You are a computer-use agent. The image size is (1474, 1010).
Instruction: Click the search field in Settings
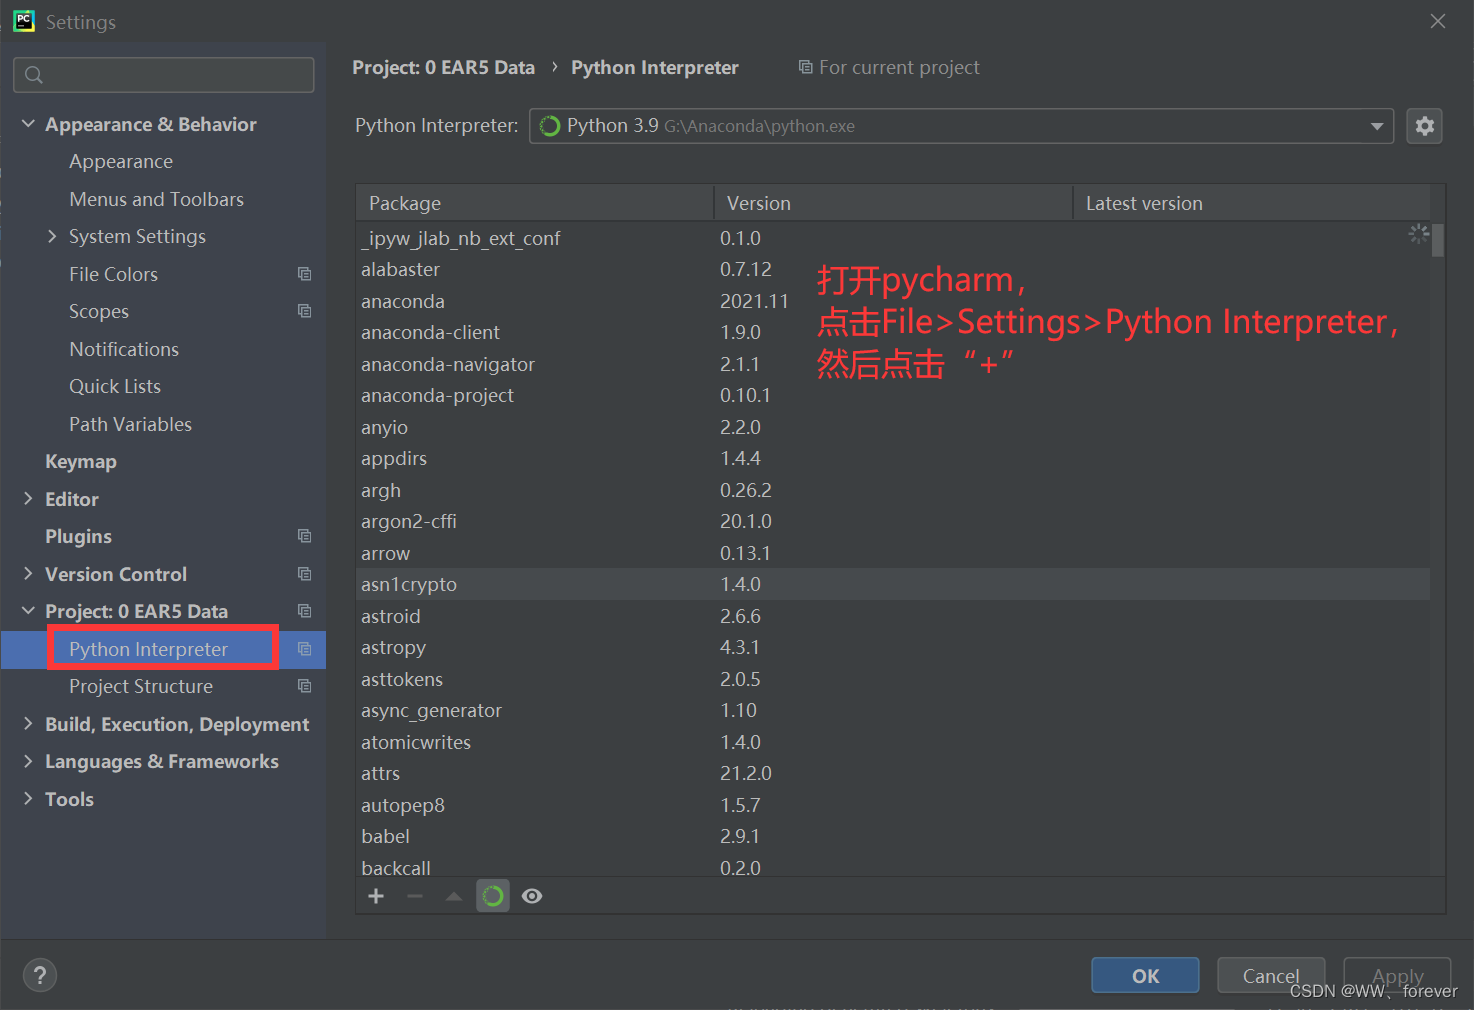(x=164, y=75)
